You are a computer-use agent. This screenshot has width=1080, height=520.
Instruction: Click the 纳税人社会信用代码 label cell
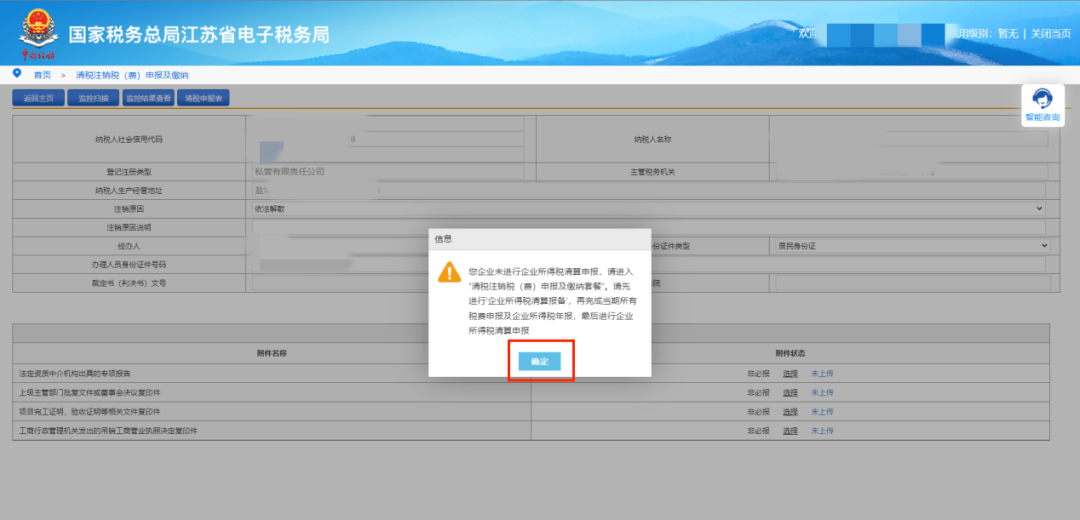click(129, 139)
